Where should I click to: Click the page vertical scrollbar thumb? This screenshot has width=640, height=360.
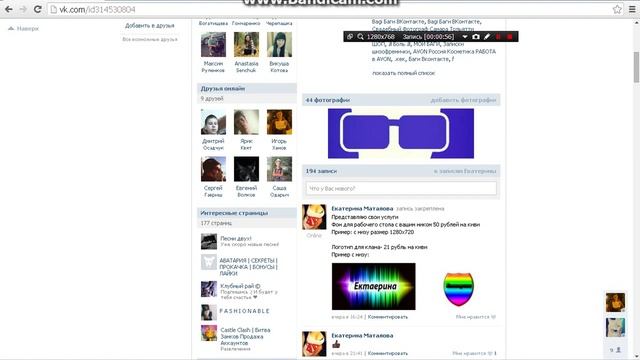click(x=636, y=67)
